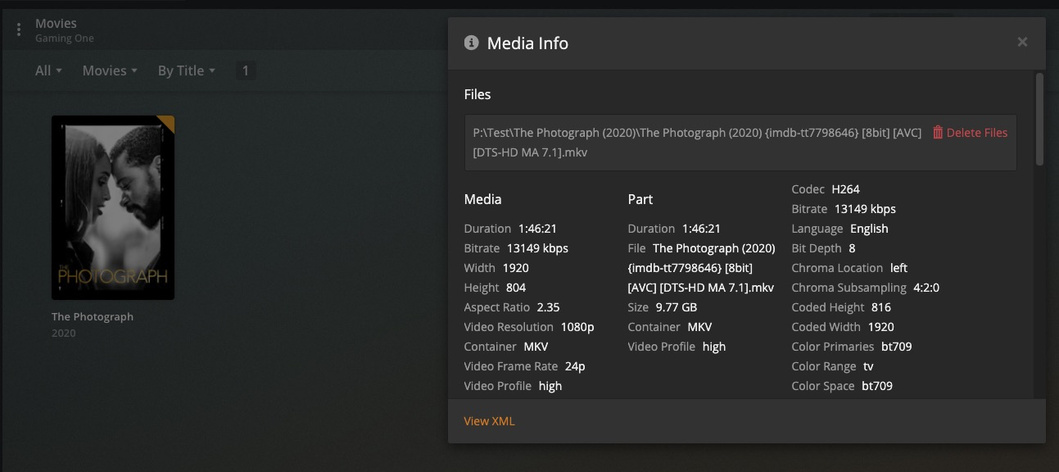This screenshot has width=1059, height=472.
Task: Click the Files section heading
Action: 478,95
